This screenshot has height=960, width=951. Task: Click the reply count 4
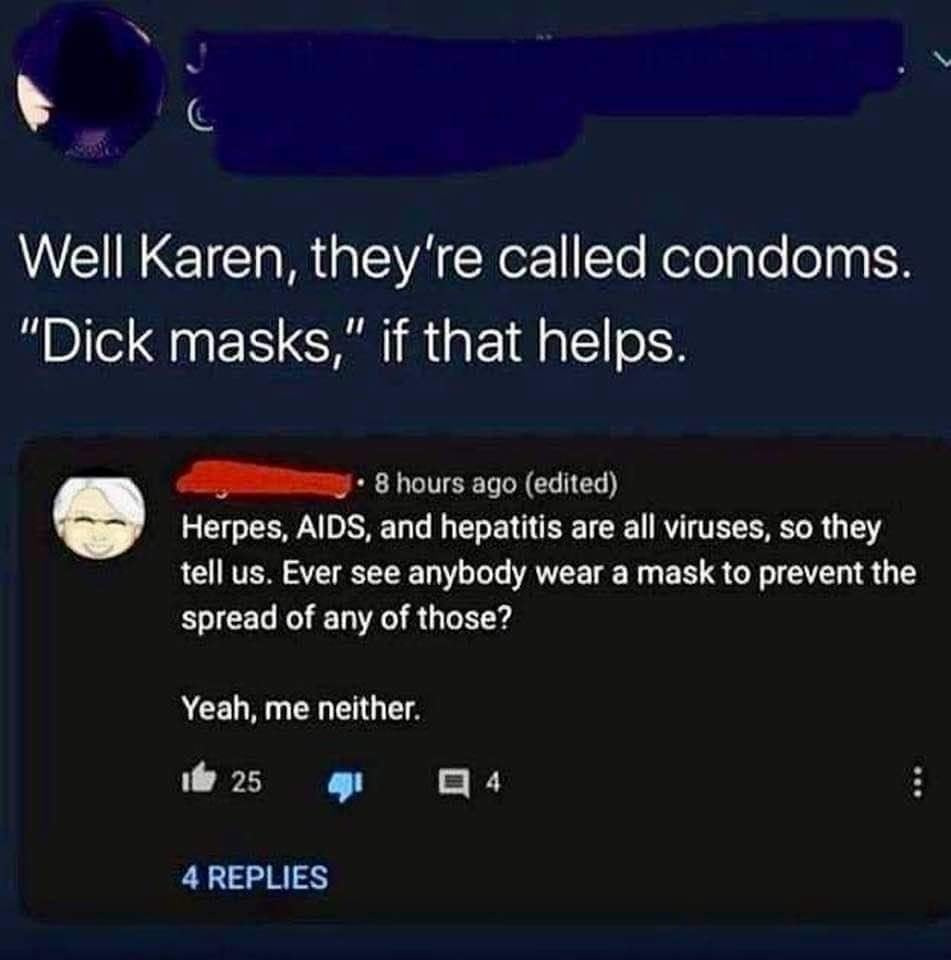pos(494,782)
